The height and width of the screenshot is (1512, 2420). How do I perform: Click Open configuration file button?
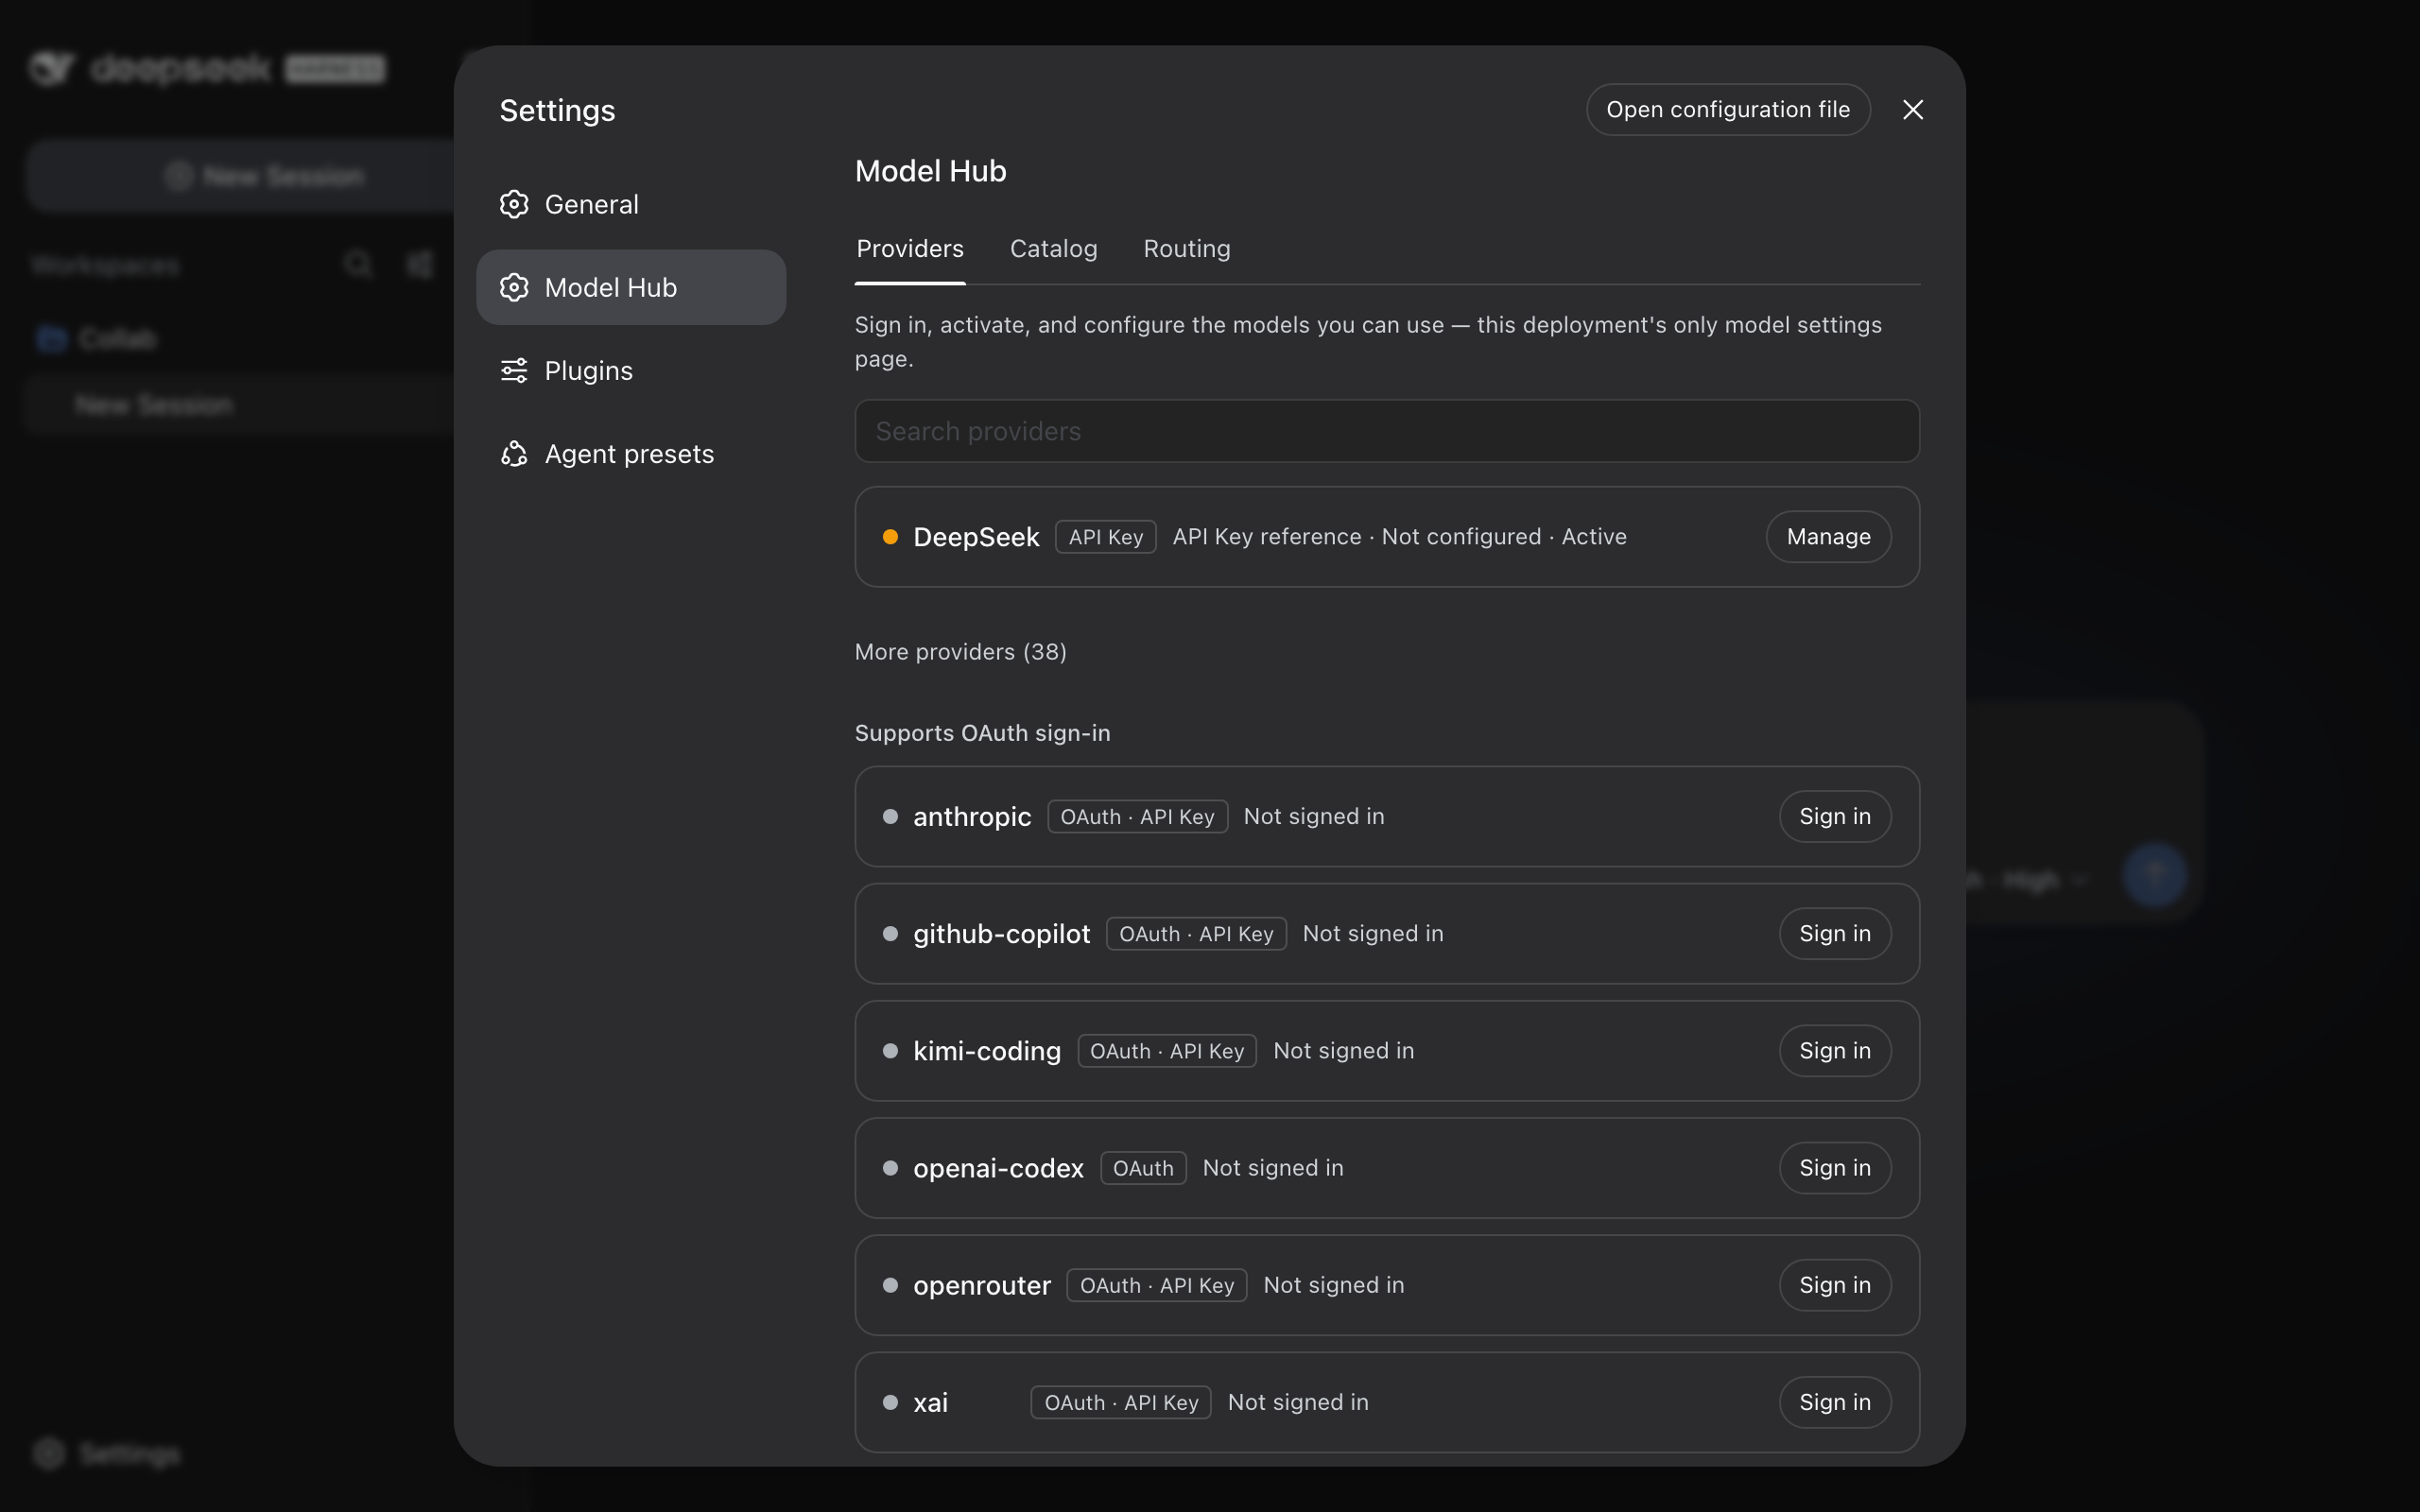click(x=1728, y=110)
